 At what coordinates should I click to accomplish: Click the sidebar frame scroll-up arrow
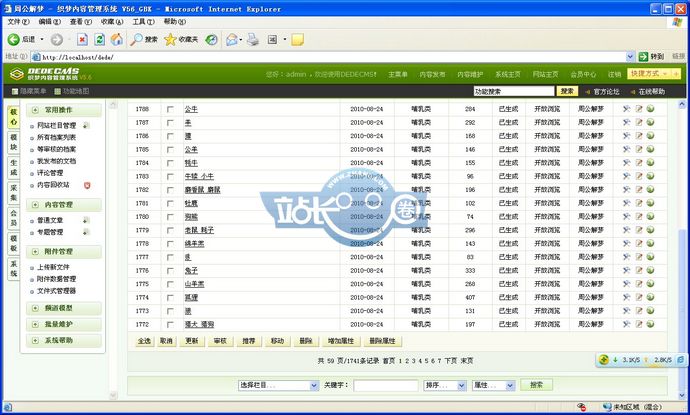[x=113, y=105]
